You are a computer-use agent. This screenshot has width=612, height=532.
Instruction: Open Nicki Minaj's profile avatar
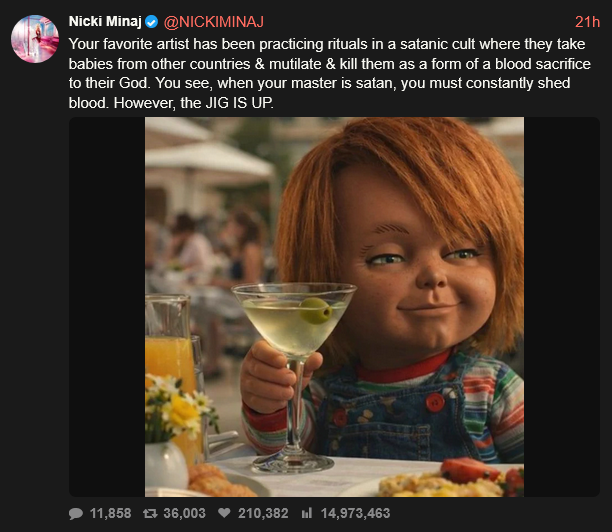pos(33,38)
